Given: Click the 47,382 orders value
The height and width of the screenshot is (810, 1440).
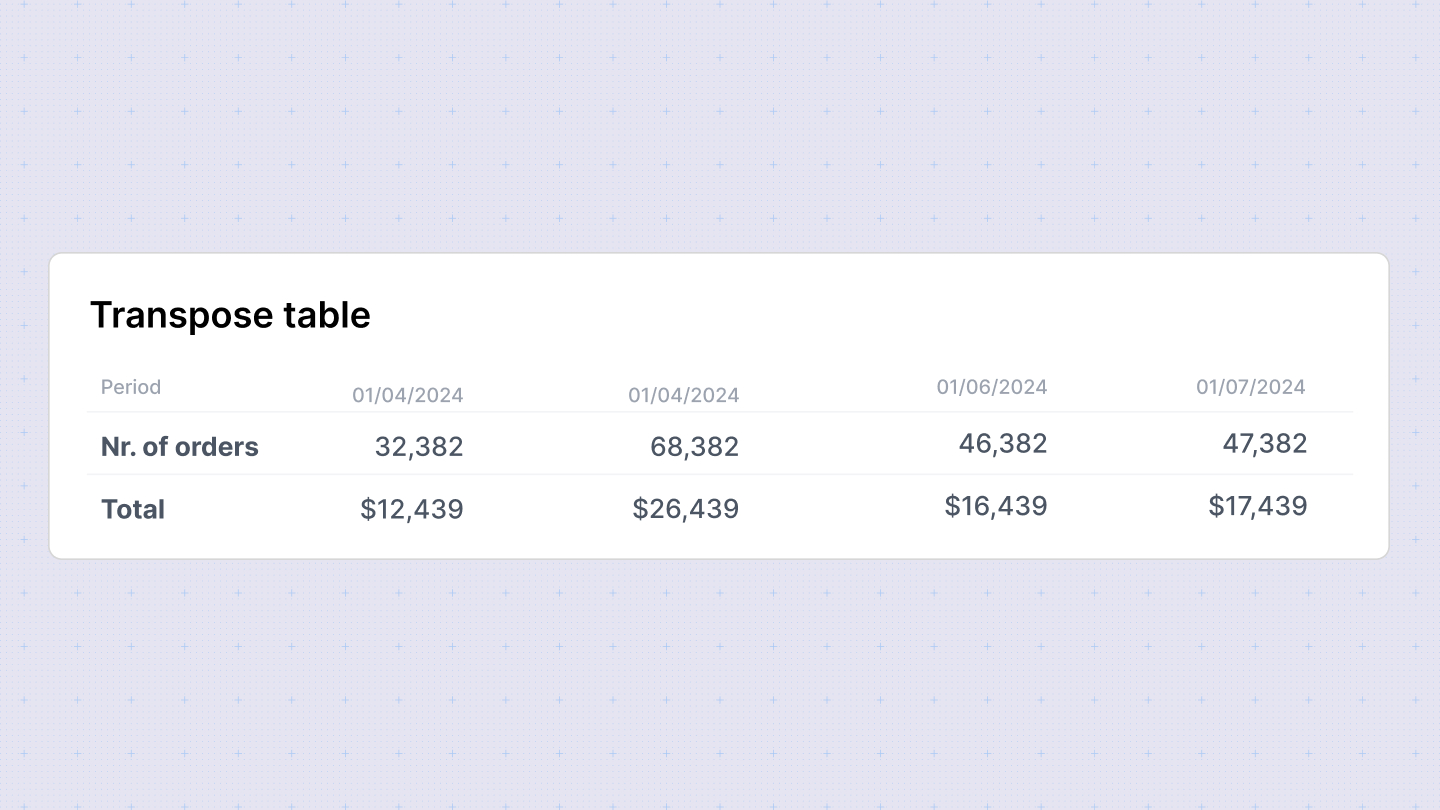Looking at the screenshot, I should click(x=1265, y=443).
